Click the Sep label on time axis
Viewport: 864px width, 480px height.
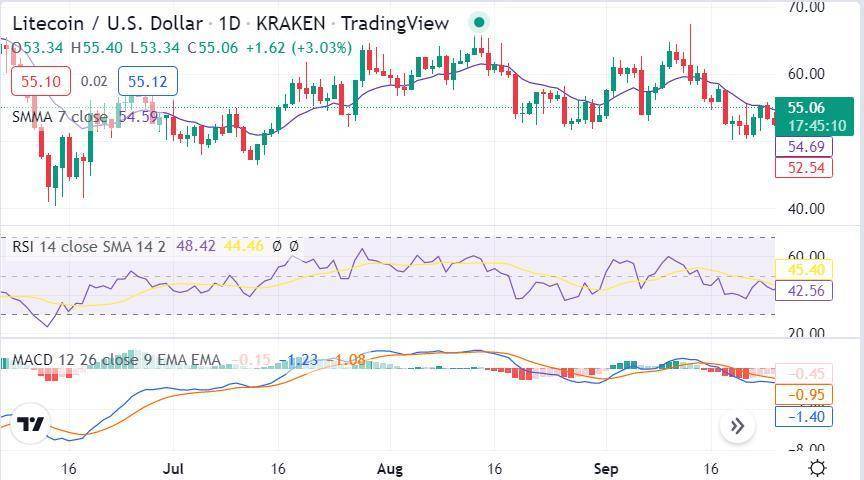point(606,469)
